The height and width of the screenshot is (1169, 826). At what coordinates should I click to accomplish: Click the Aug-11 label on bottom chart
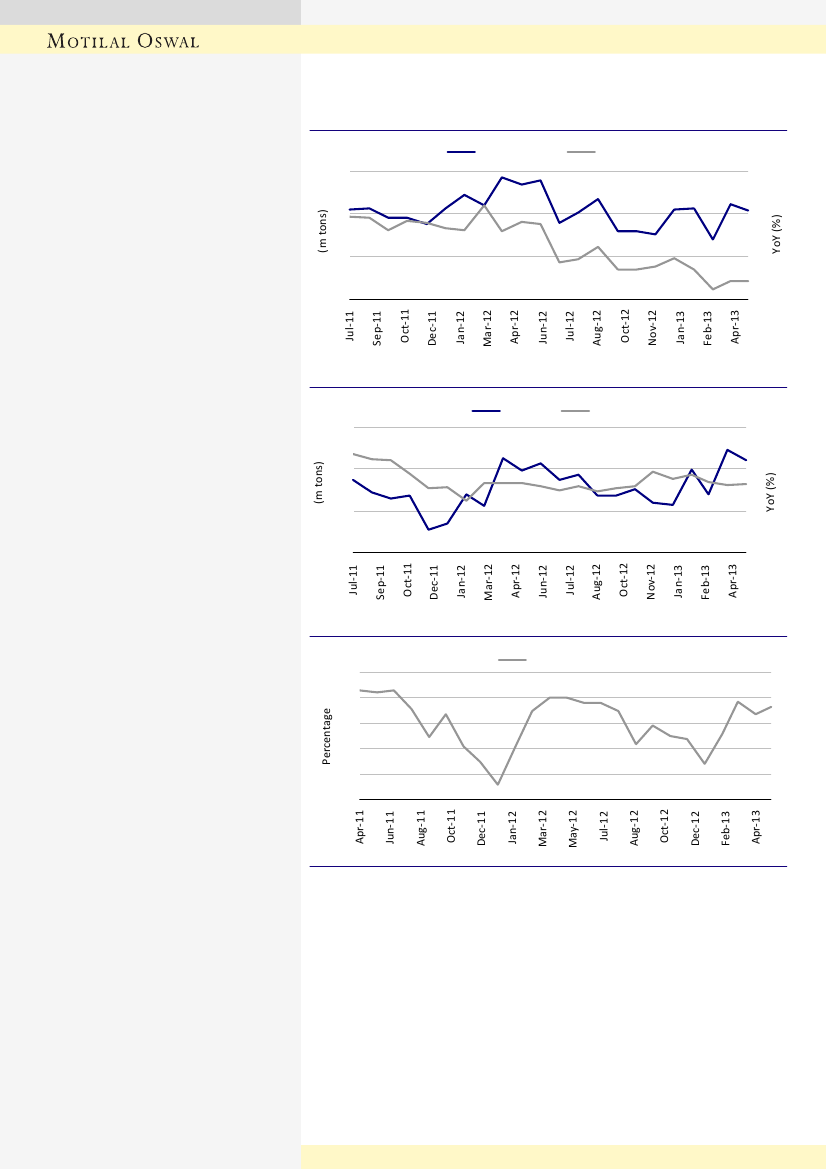coord(422,826)
